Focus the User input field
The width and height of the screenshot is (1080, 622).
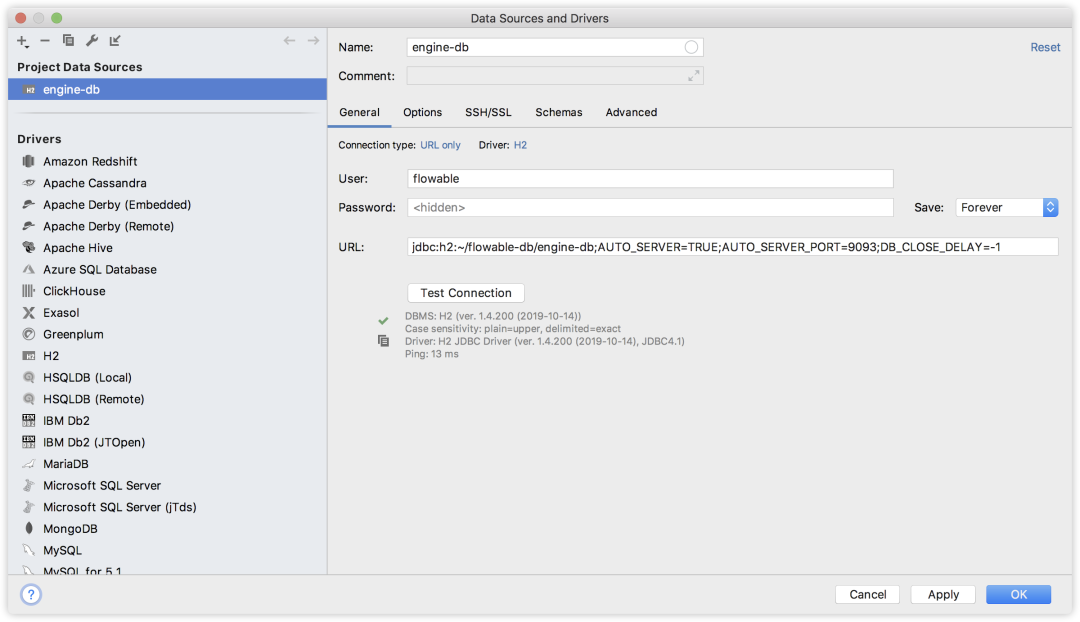point(650,178)
